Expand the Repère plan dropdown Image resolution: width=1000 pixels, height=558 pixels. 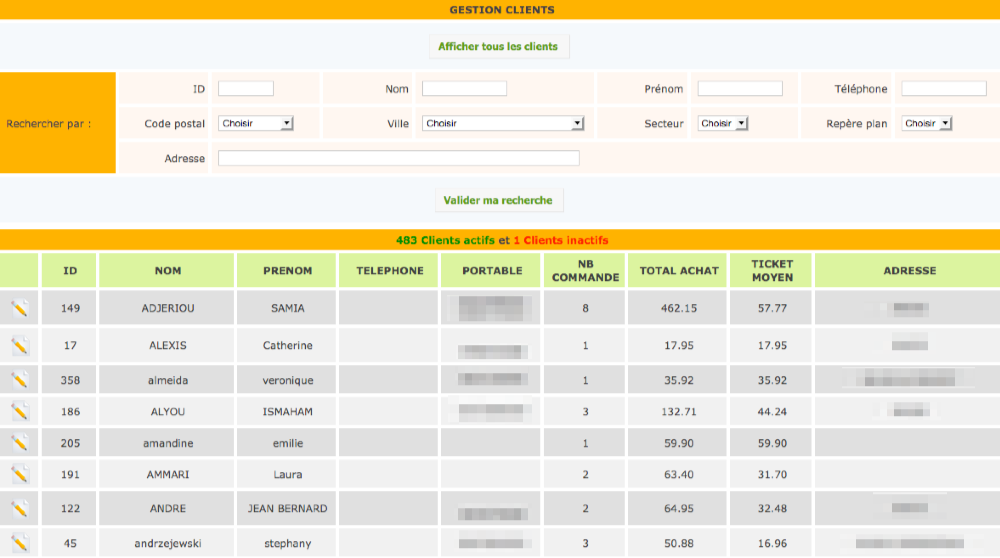(927, 124)
